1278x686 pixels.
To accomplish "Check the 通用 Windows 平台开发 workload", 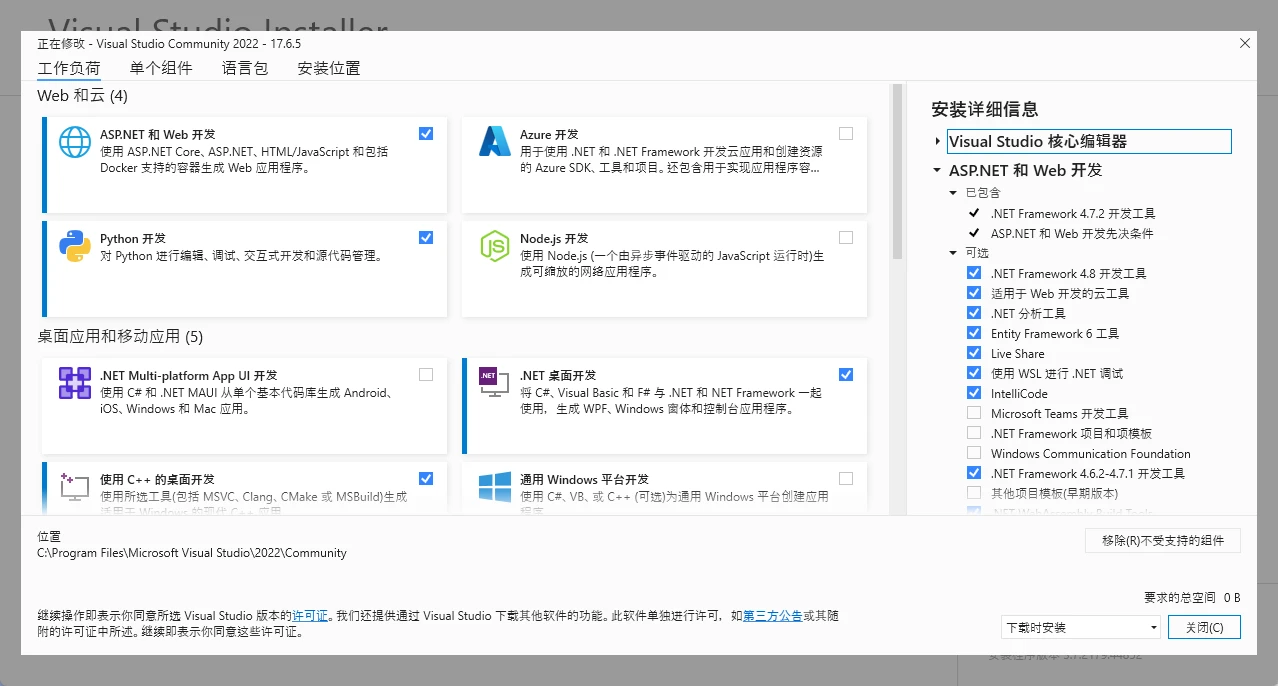I will 846,478.
